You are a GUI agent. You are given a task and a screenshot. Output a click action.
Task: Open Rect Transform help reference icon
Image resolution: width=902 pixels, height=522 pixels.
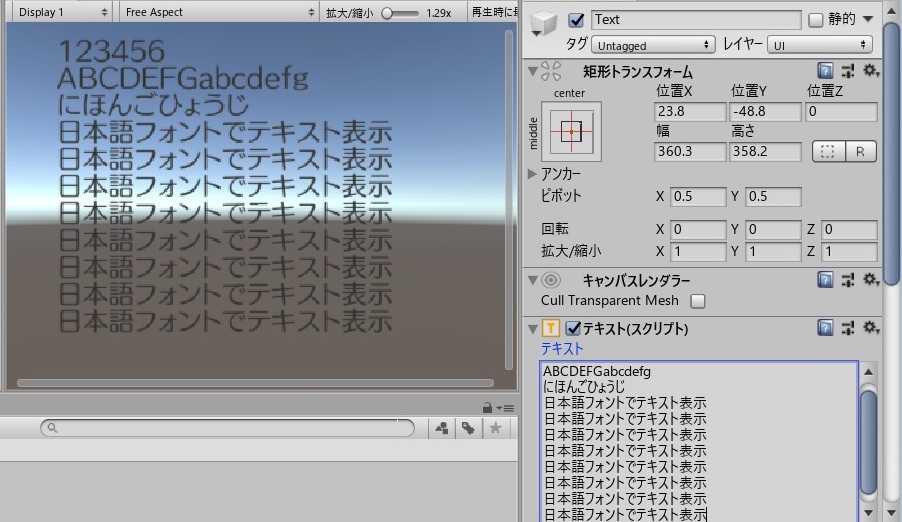tap(825, 71)
